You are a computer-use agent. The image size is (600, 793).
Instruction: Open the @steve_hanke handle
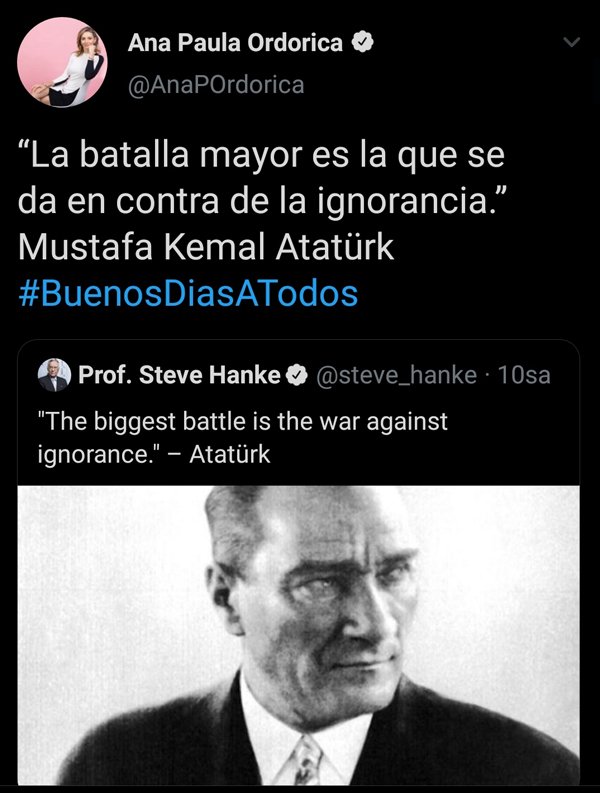397,375
